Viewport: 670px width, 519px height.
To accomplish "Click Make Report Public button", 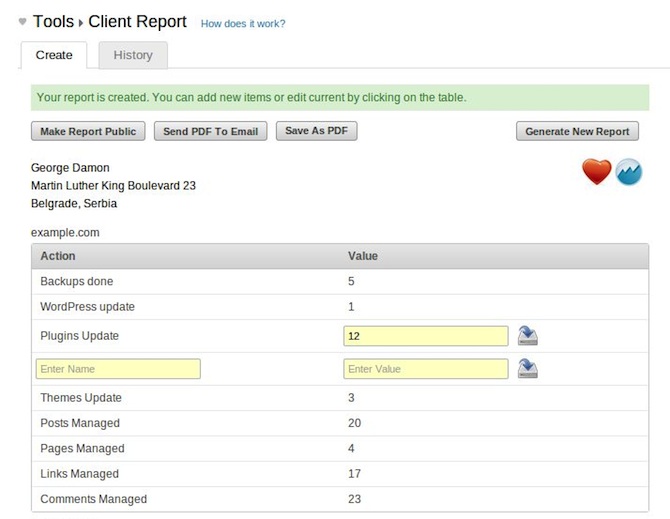I will point(89,131).
